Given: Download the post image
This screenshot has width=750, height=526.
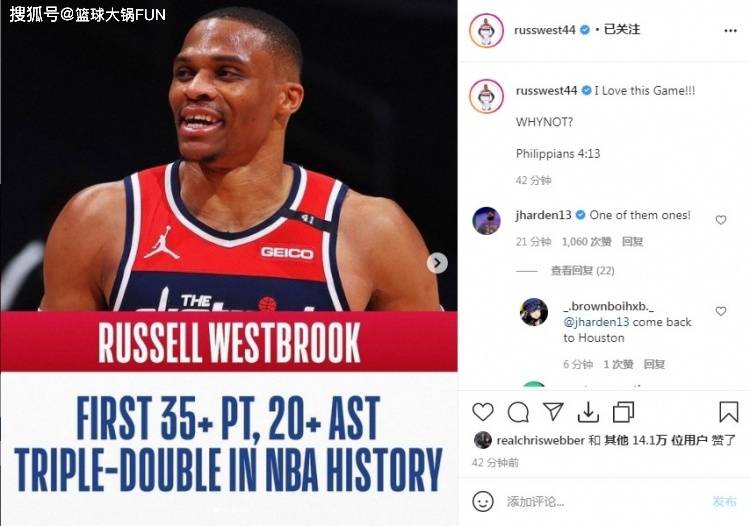Looking at the screenshot, I should pos(588,412).
